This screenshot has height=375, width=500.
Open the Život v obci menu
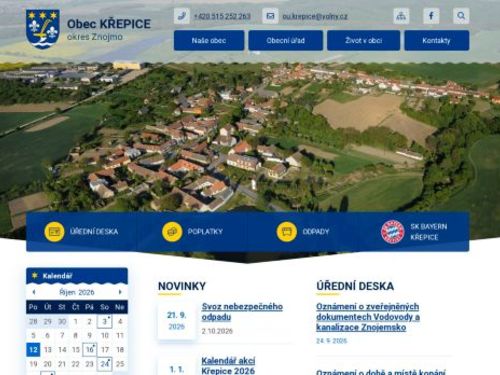tap(363, 40)
